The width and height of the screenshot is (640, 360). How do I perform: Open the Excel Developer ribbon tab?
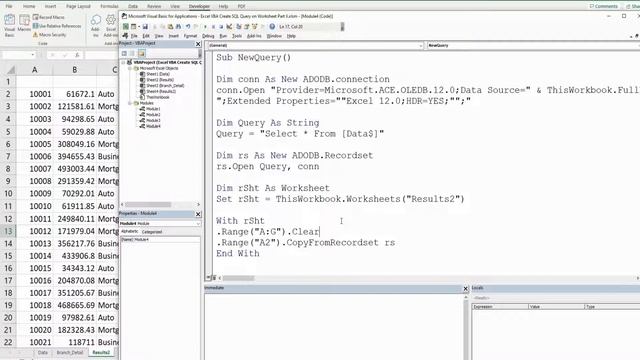(x=199, y=7)
